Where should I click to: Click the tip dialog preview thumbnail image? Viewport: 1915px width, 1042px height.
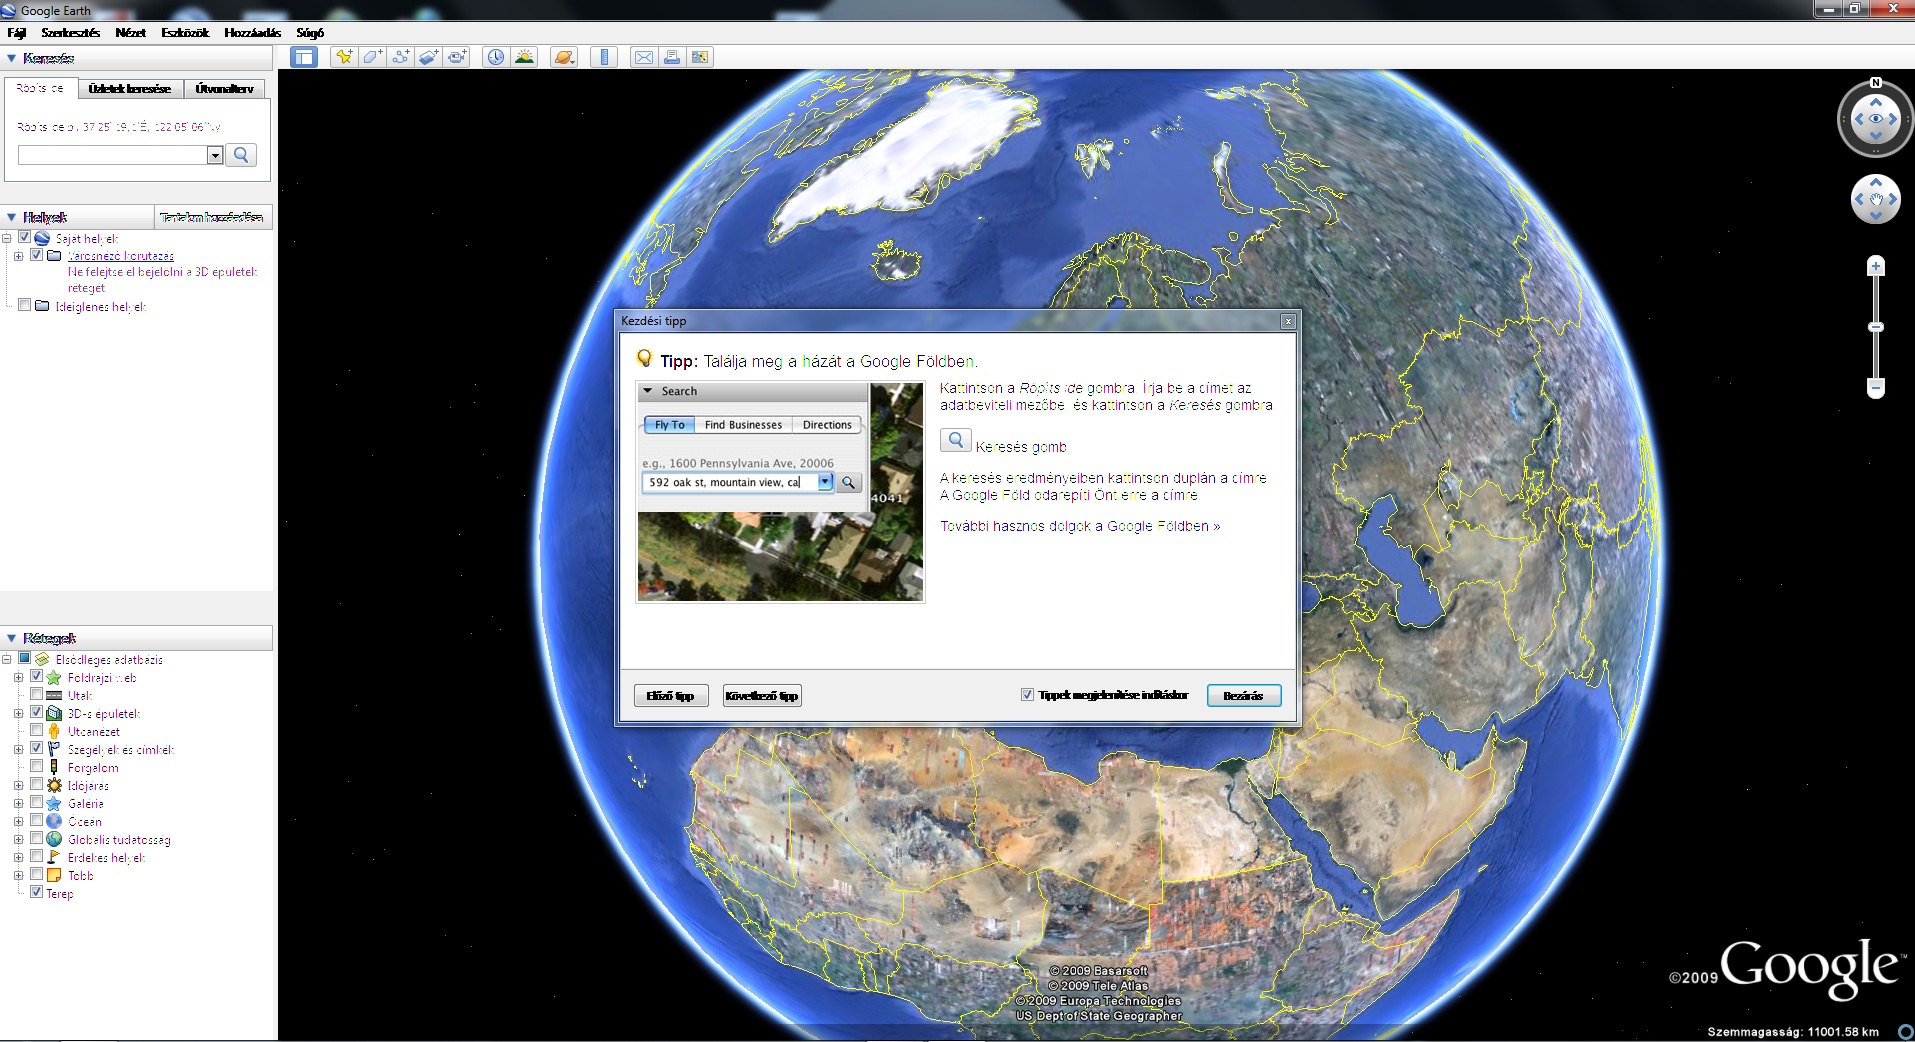(x=781, y=492)
